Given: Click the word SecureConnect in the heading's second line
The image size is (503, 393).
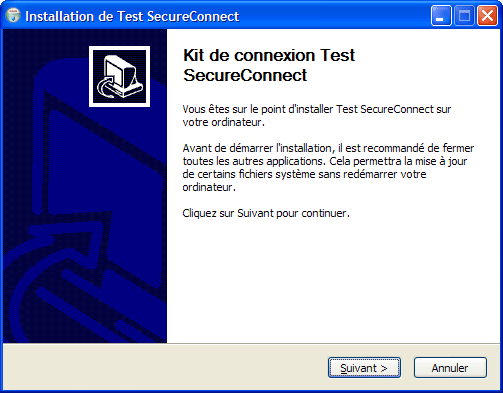Looking at the screenshot, I should (x=245, y=75).
